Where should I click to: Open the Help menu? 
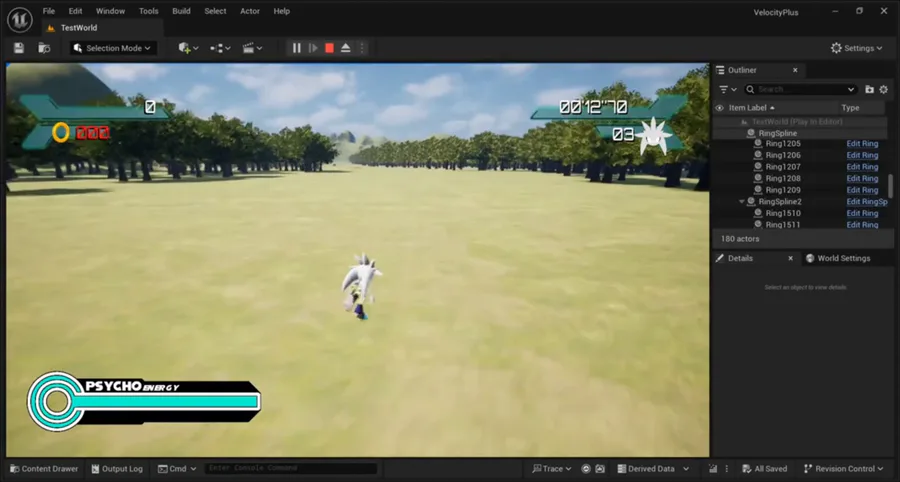(281, 11)
